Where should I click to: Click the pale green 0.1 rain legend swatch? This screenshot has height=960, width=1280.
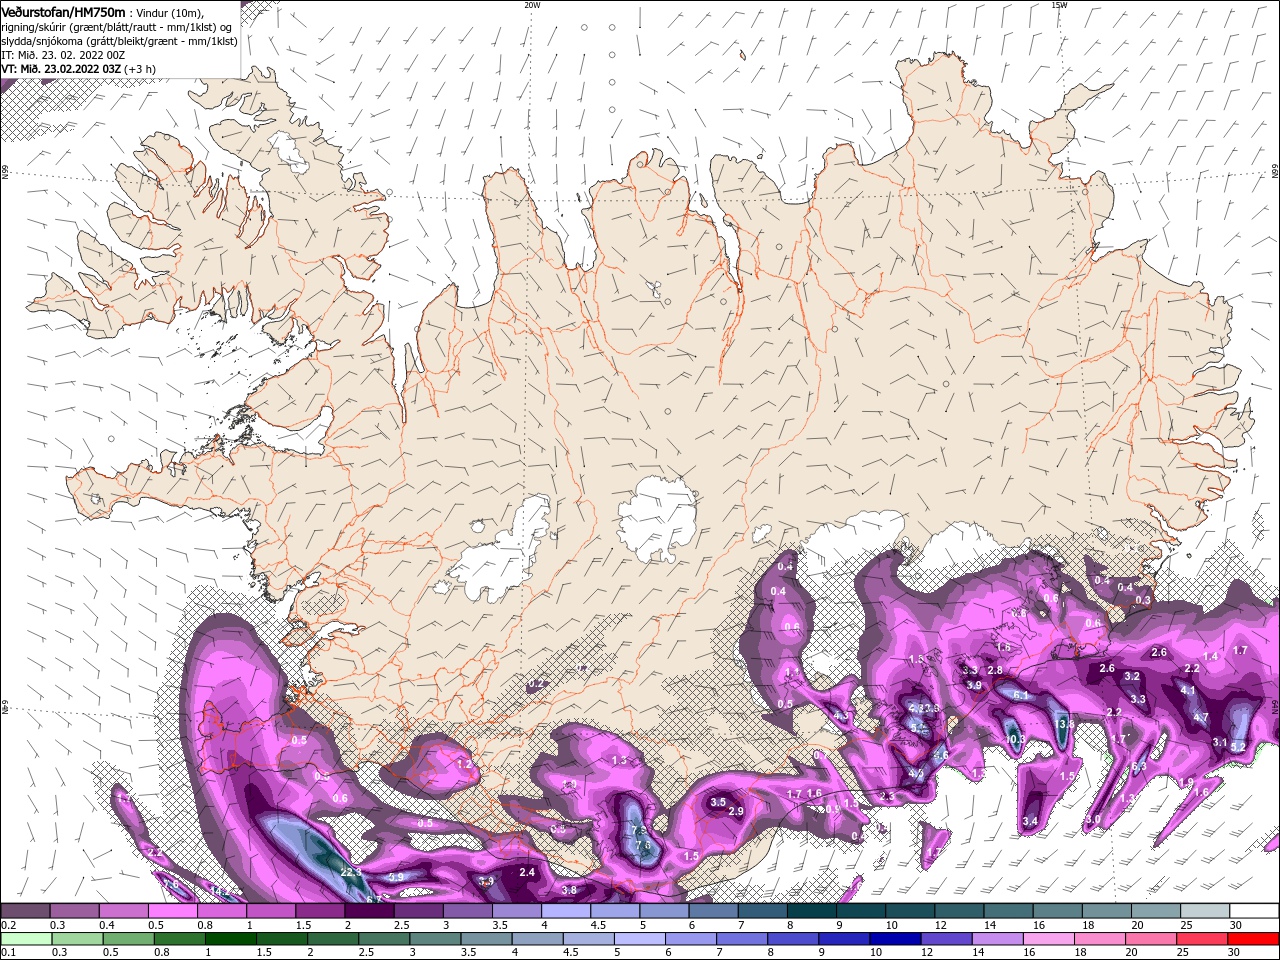(x=25, y=939)
